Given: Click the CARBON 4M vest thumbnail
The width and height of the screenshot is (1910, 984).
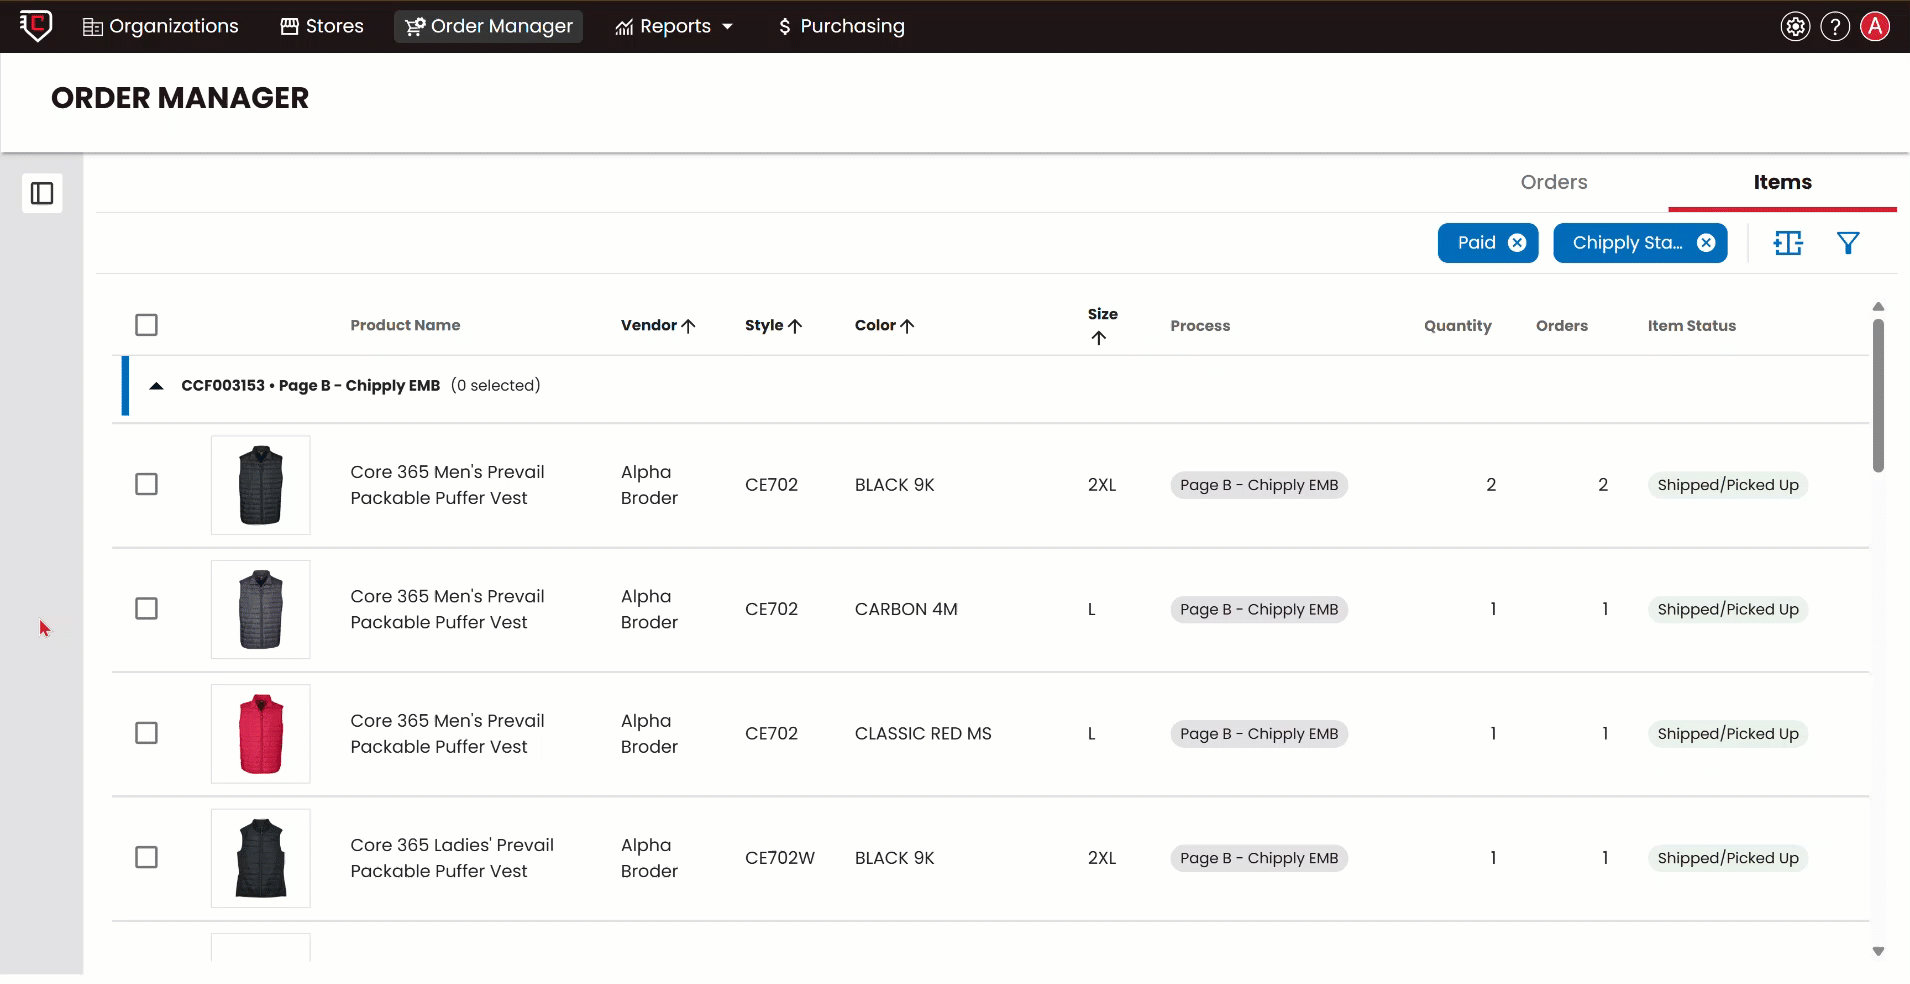Looking at the screenshot, I should pos(261,610).
